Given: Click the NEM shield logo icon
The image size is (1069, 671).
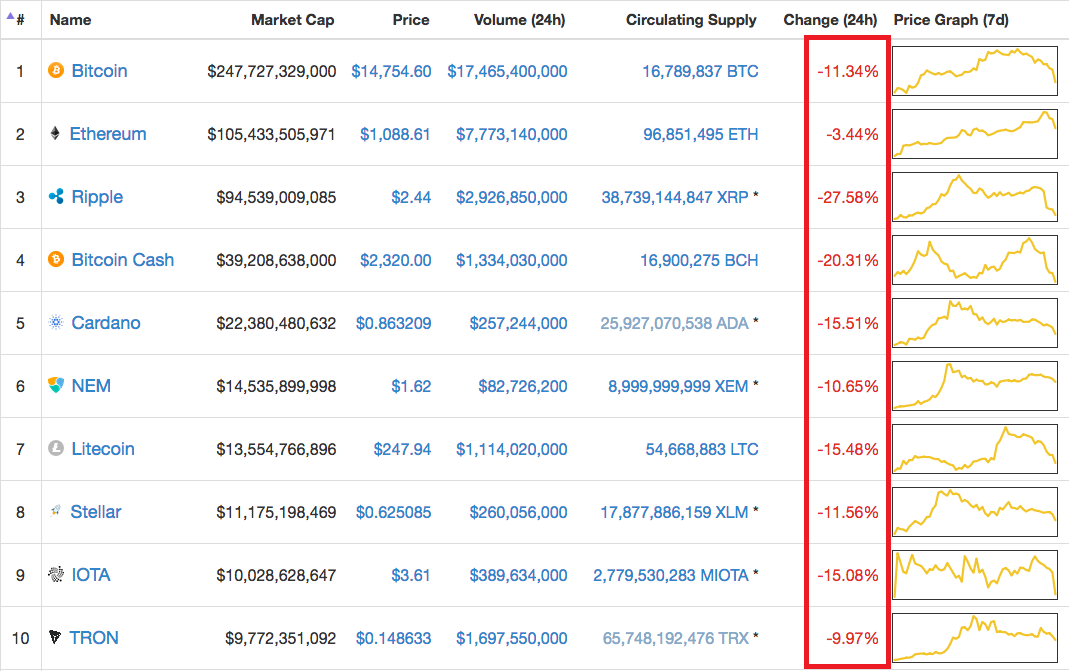Looking at the screenshot, I should pyautogui.click(x=56, y=385).
